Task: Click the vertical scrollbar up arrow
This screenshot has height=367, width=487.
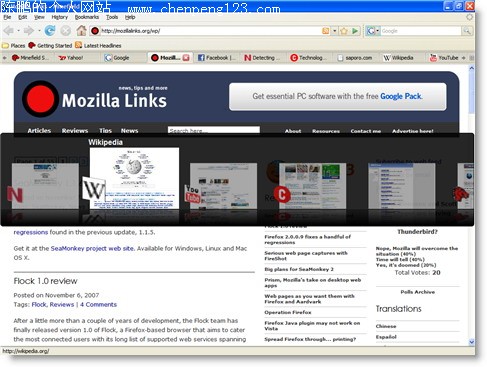Action: coord(471,68)
